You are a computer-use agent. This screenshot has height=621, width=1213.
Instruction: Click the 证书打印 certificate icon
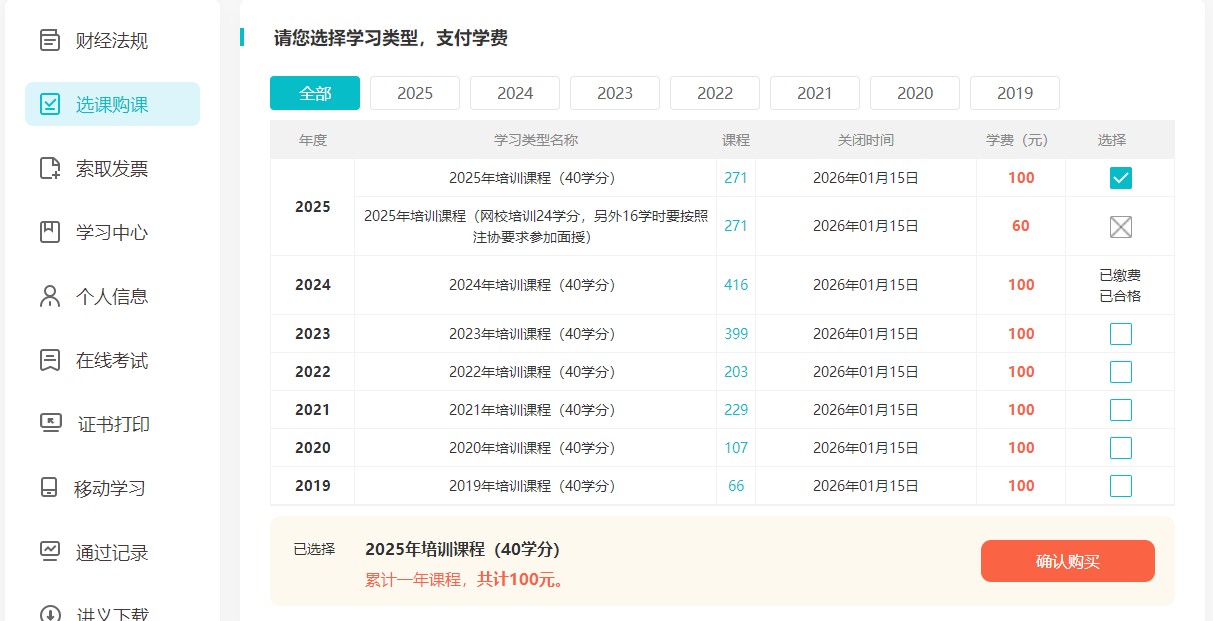click(50, 423)
